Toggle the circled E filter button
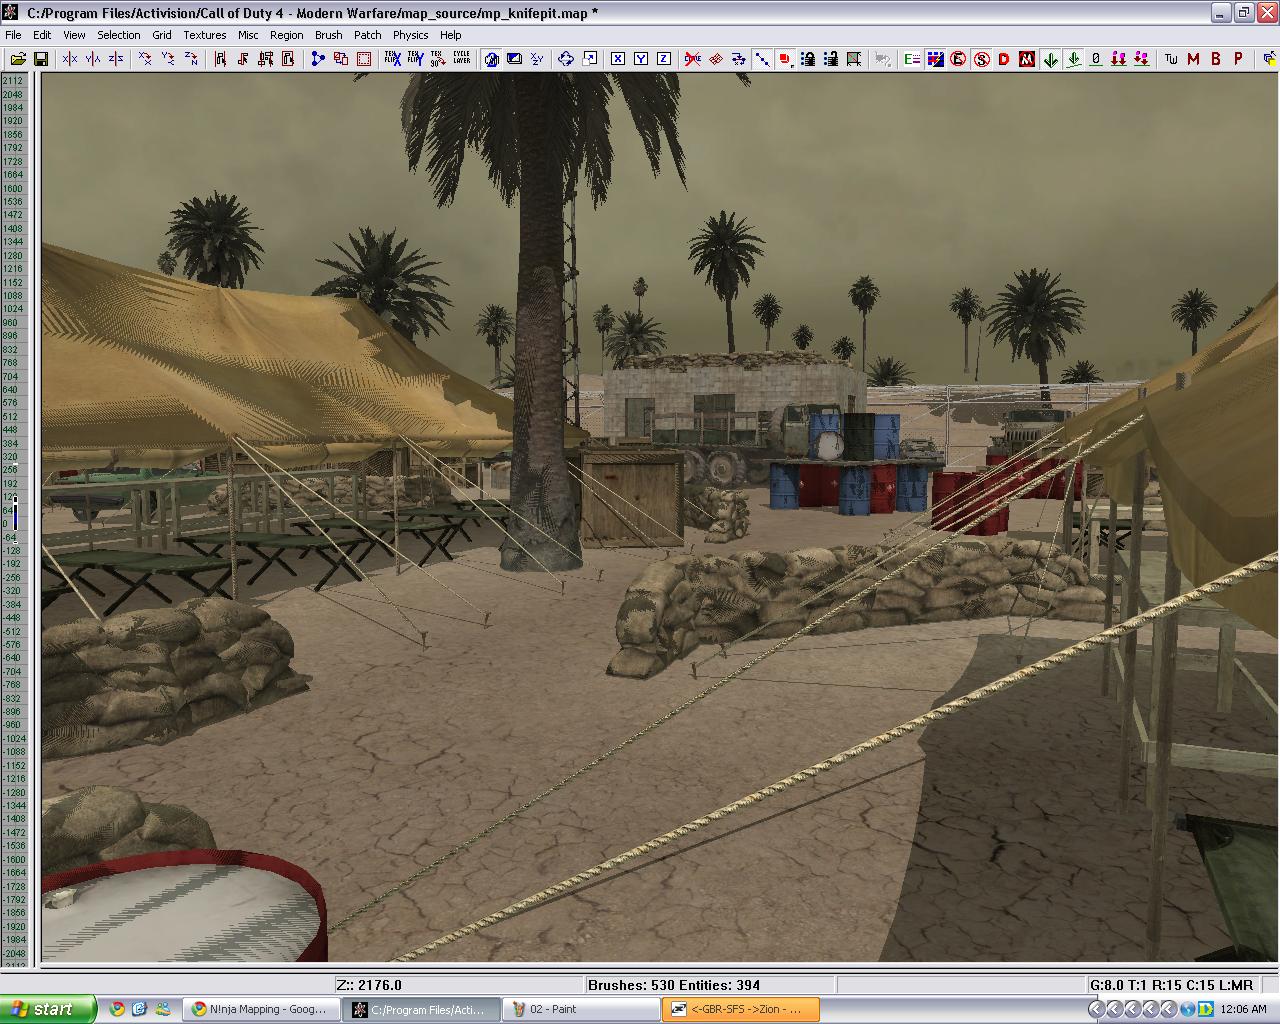This screenshot has height=1024, width=1280. pos(958,59)
